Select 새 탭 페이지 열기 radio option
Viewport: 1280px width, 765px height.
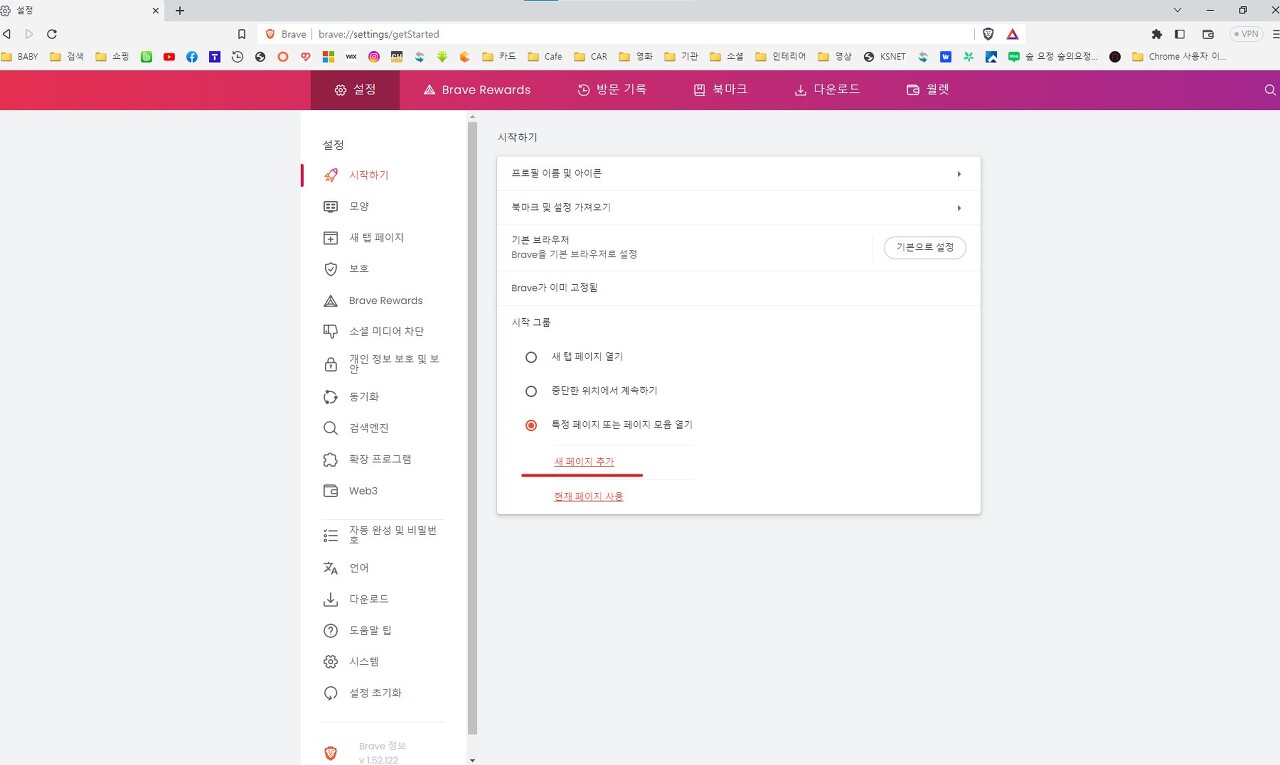tap(531, 357)
